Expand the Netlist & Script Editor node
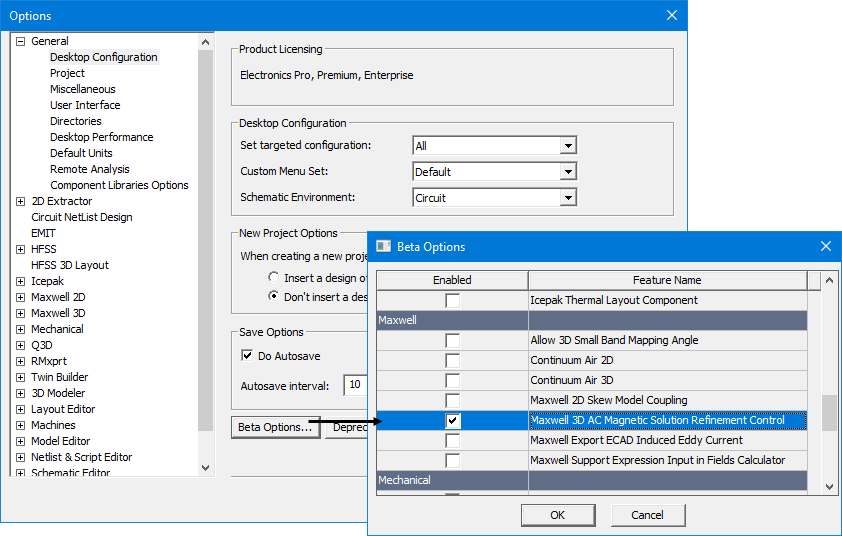842x536 pixels. tap(20, 458)
